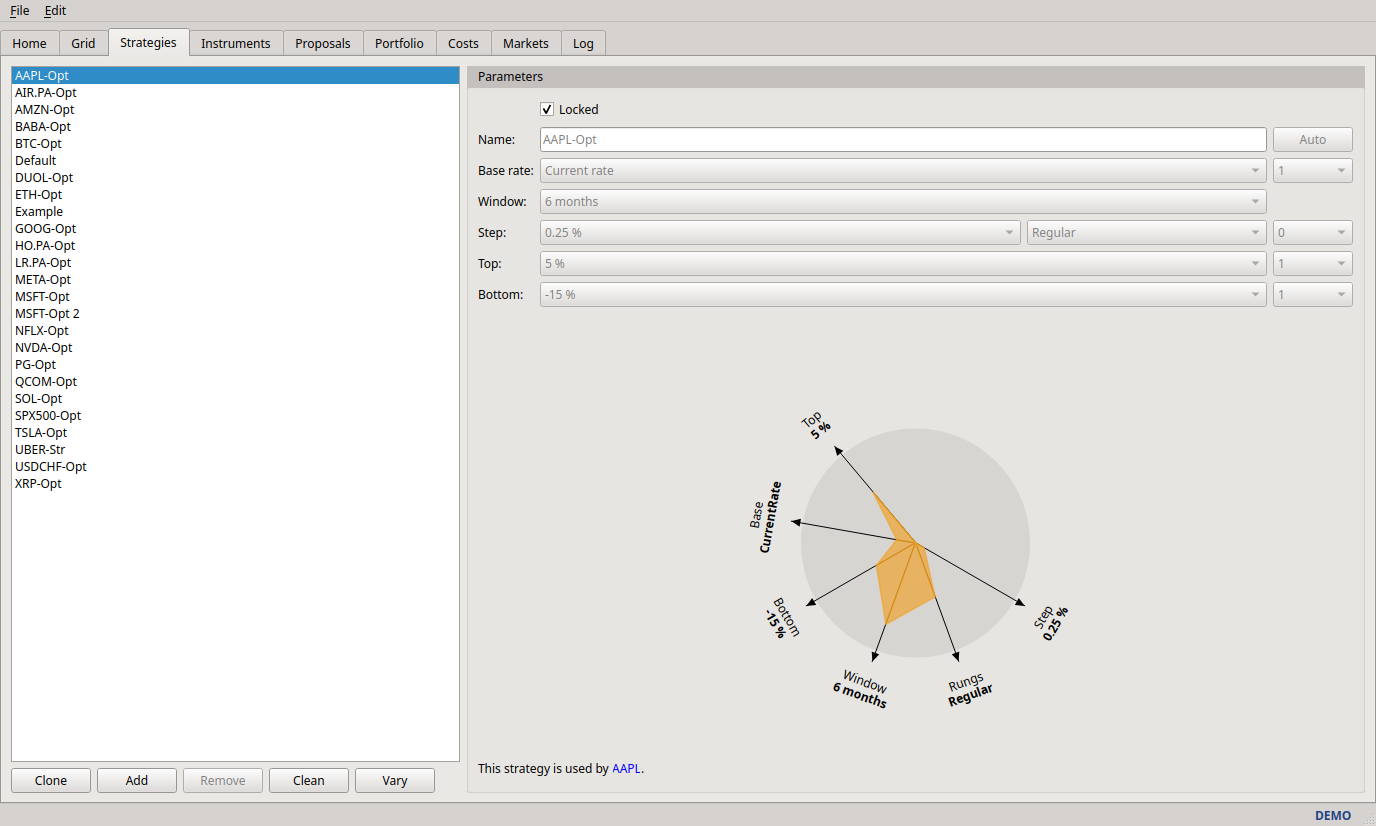
Task: Open the number dropdown beside Bottom
Action: coord(1313,294)
